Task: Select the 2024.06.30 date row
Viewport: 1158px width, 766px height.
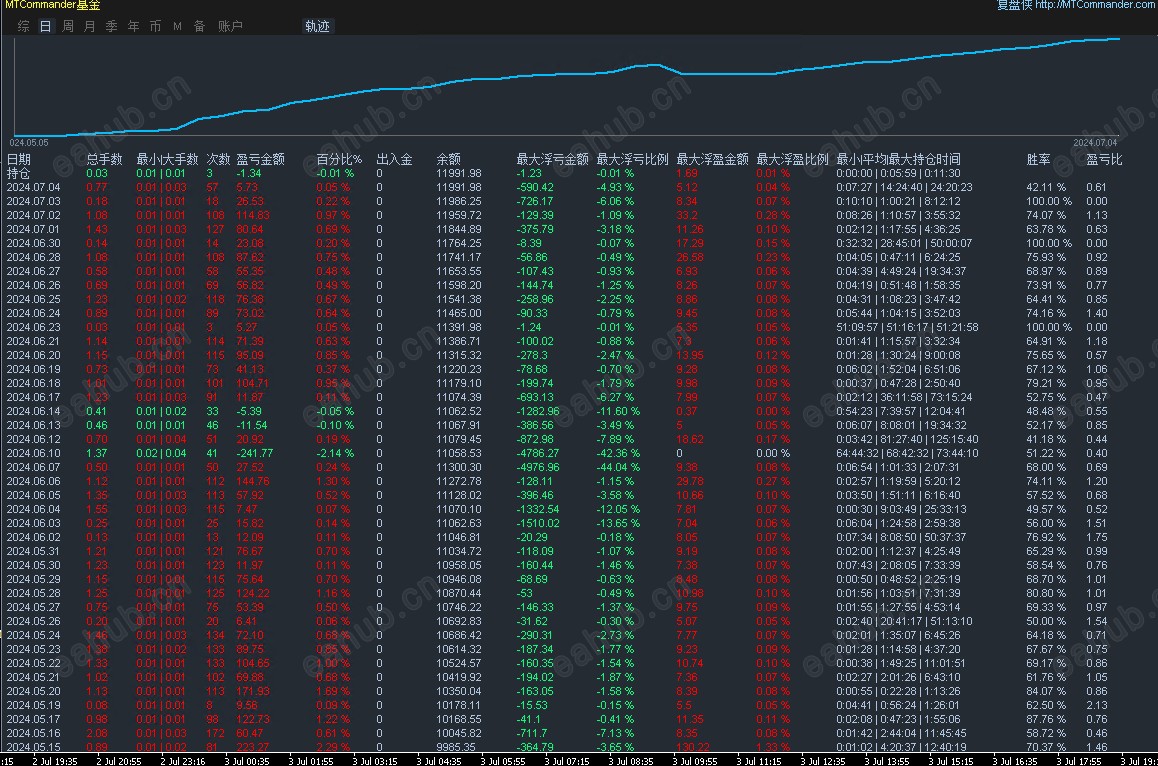Action: pos(34,244)
